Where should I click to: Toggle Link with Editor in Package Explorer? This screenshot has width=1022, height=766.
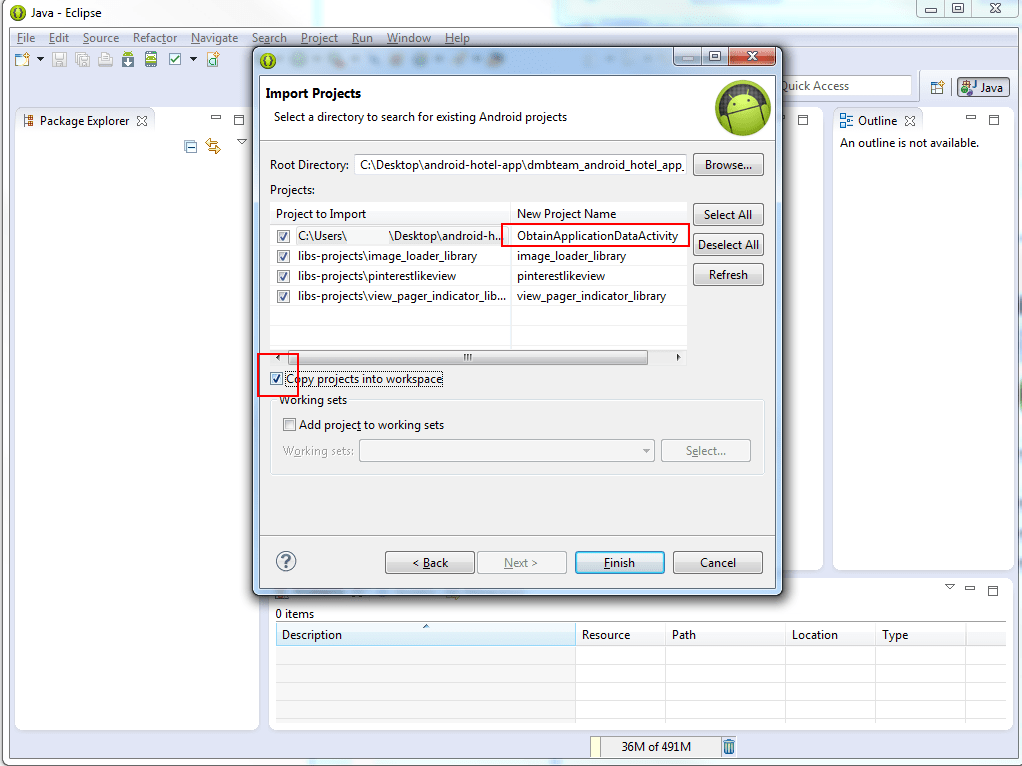tap(213, 146)
